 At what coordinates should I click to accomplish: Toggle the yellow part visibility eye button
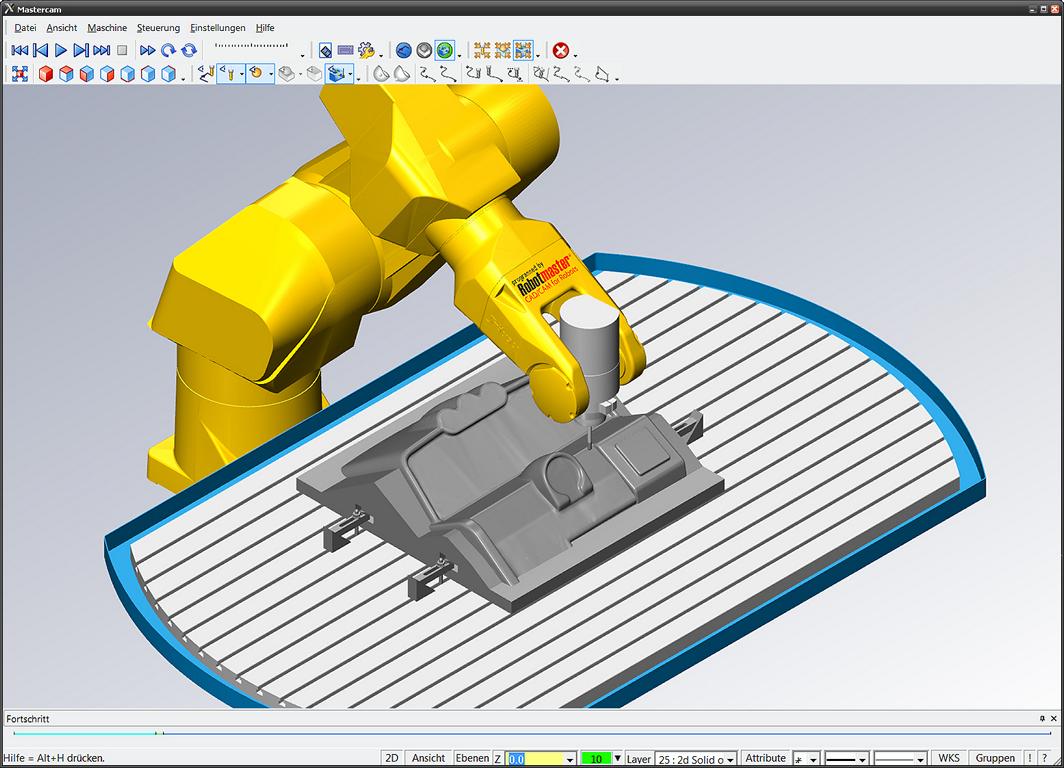pyautogui.click(x=256, y=74)
